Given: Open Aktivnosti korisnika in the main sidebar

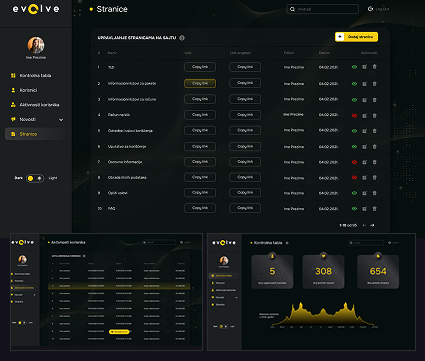Looking at the screenshot, I should [x=35, y=105].
